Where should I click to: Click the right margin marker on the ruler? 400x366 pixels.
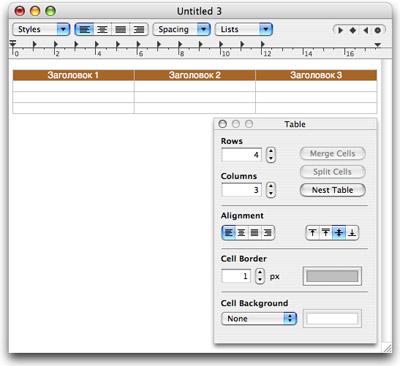coord(378,45)
